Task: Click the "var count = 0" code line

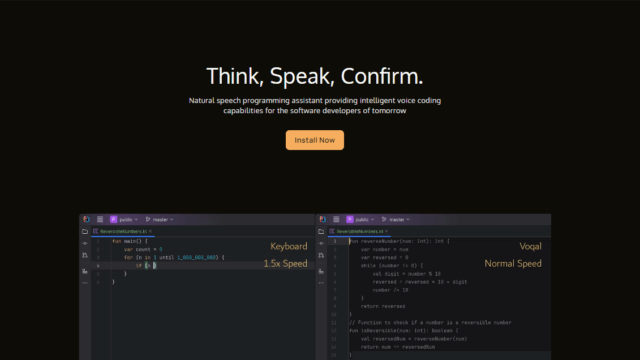Action: (143, 249)
